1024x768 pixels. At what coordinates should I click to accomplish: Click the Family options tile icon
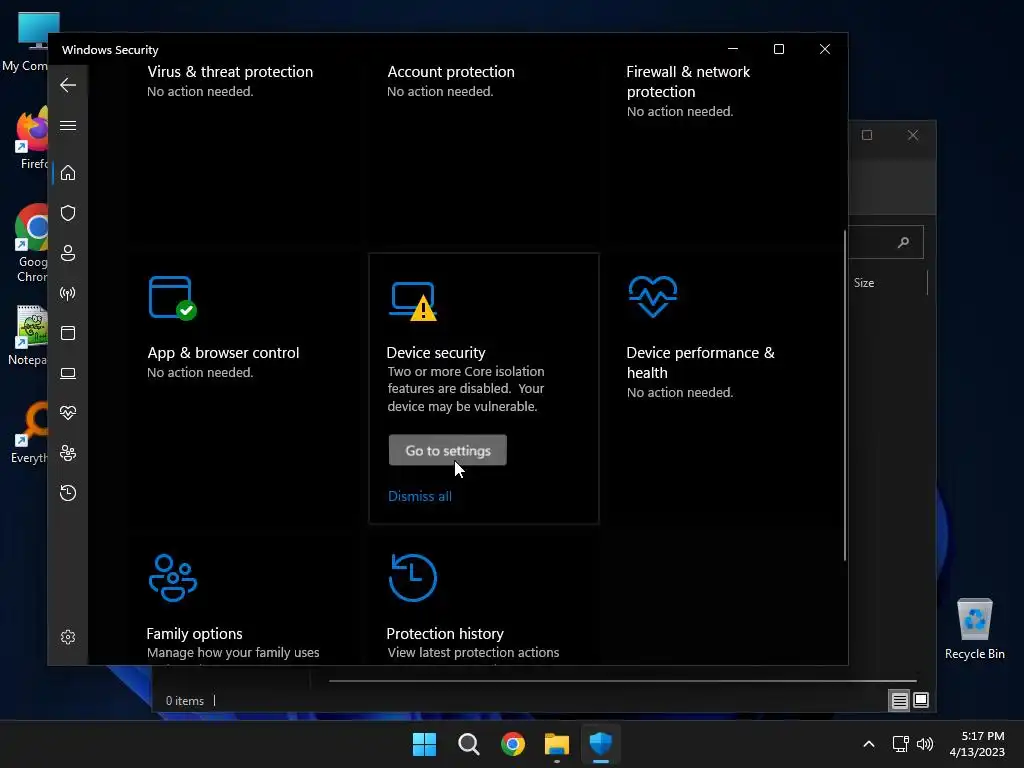tap(172, 578)
